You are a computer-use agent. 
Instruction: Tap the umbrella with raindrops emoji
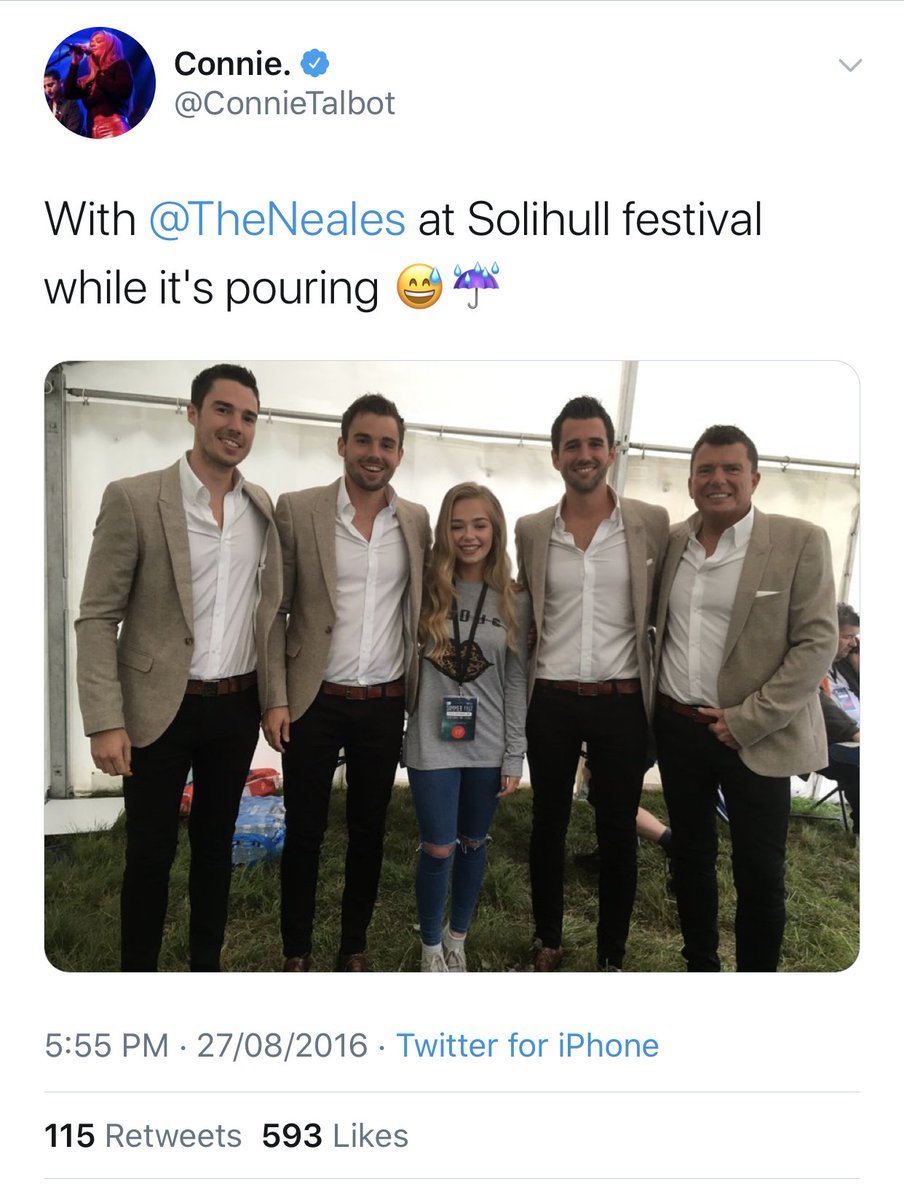[x=476, y=290]
